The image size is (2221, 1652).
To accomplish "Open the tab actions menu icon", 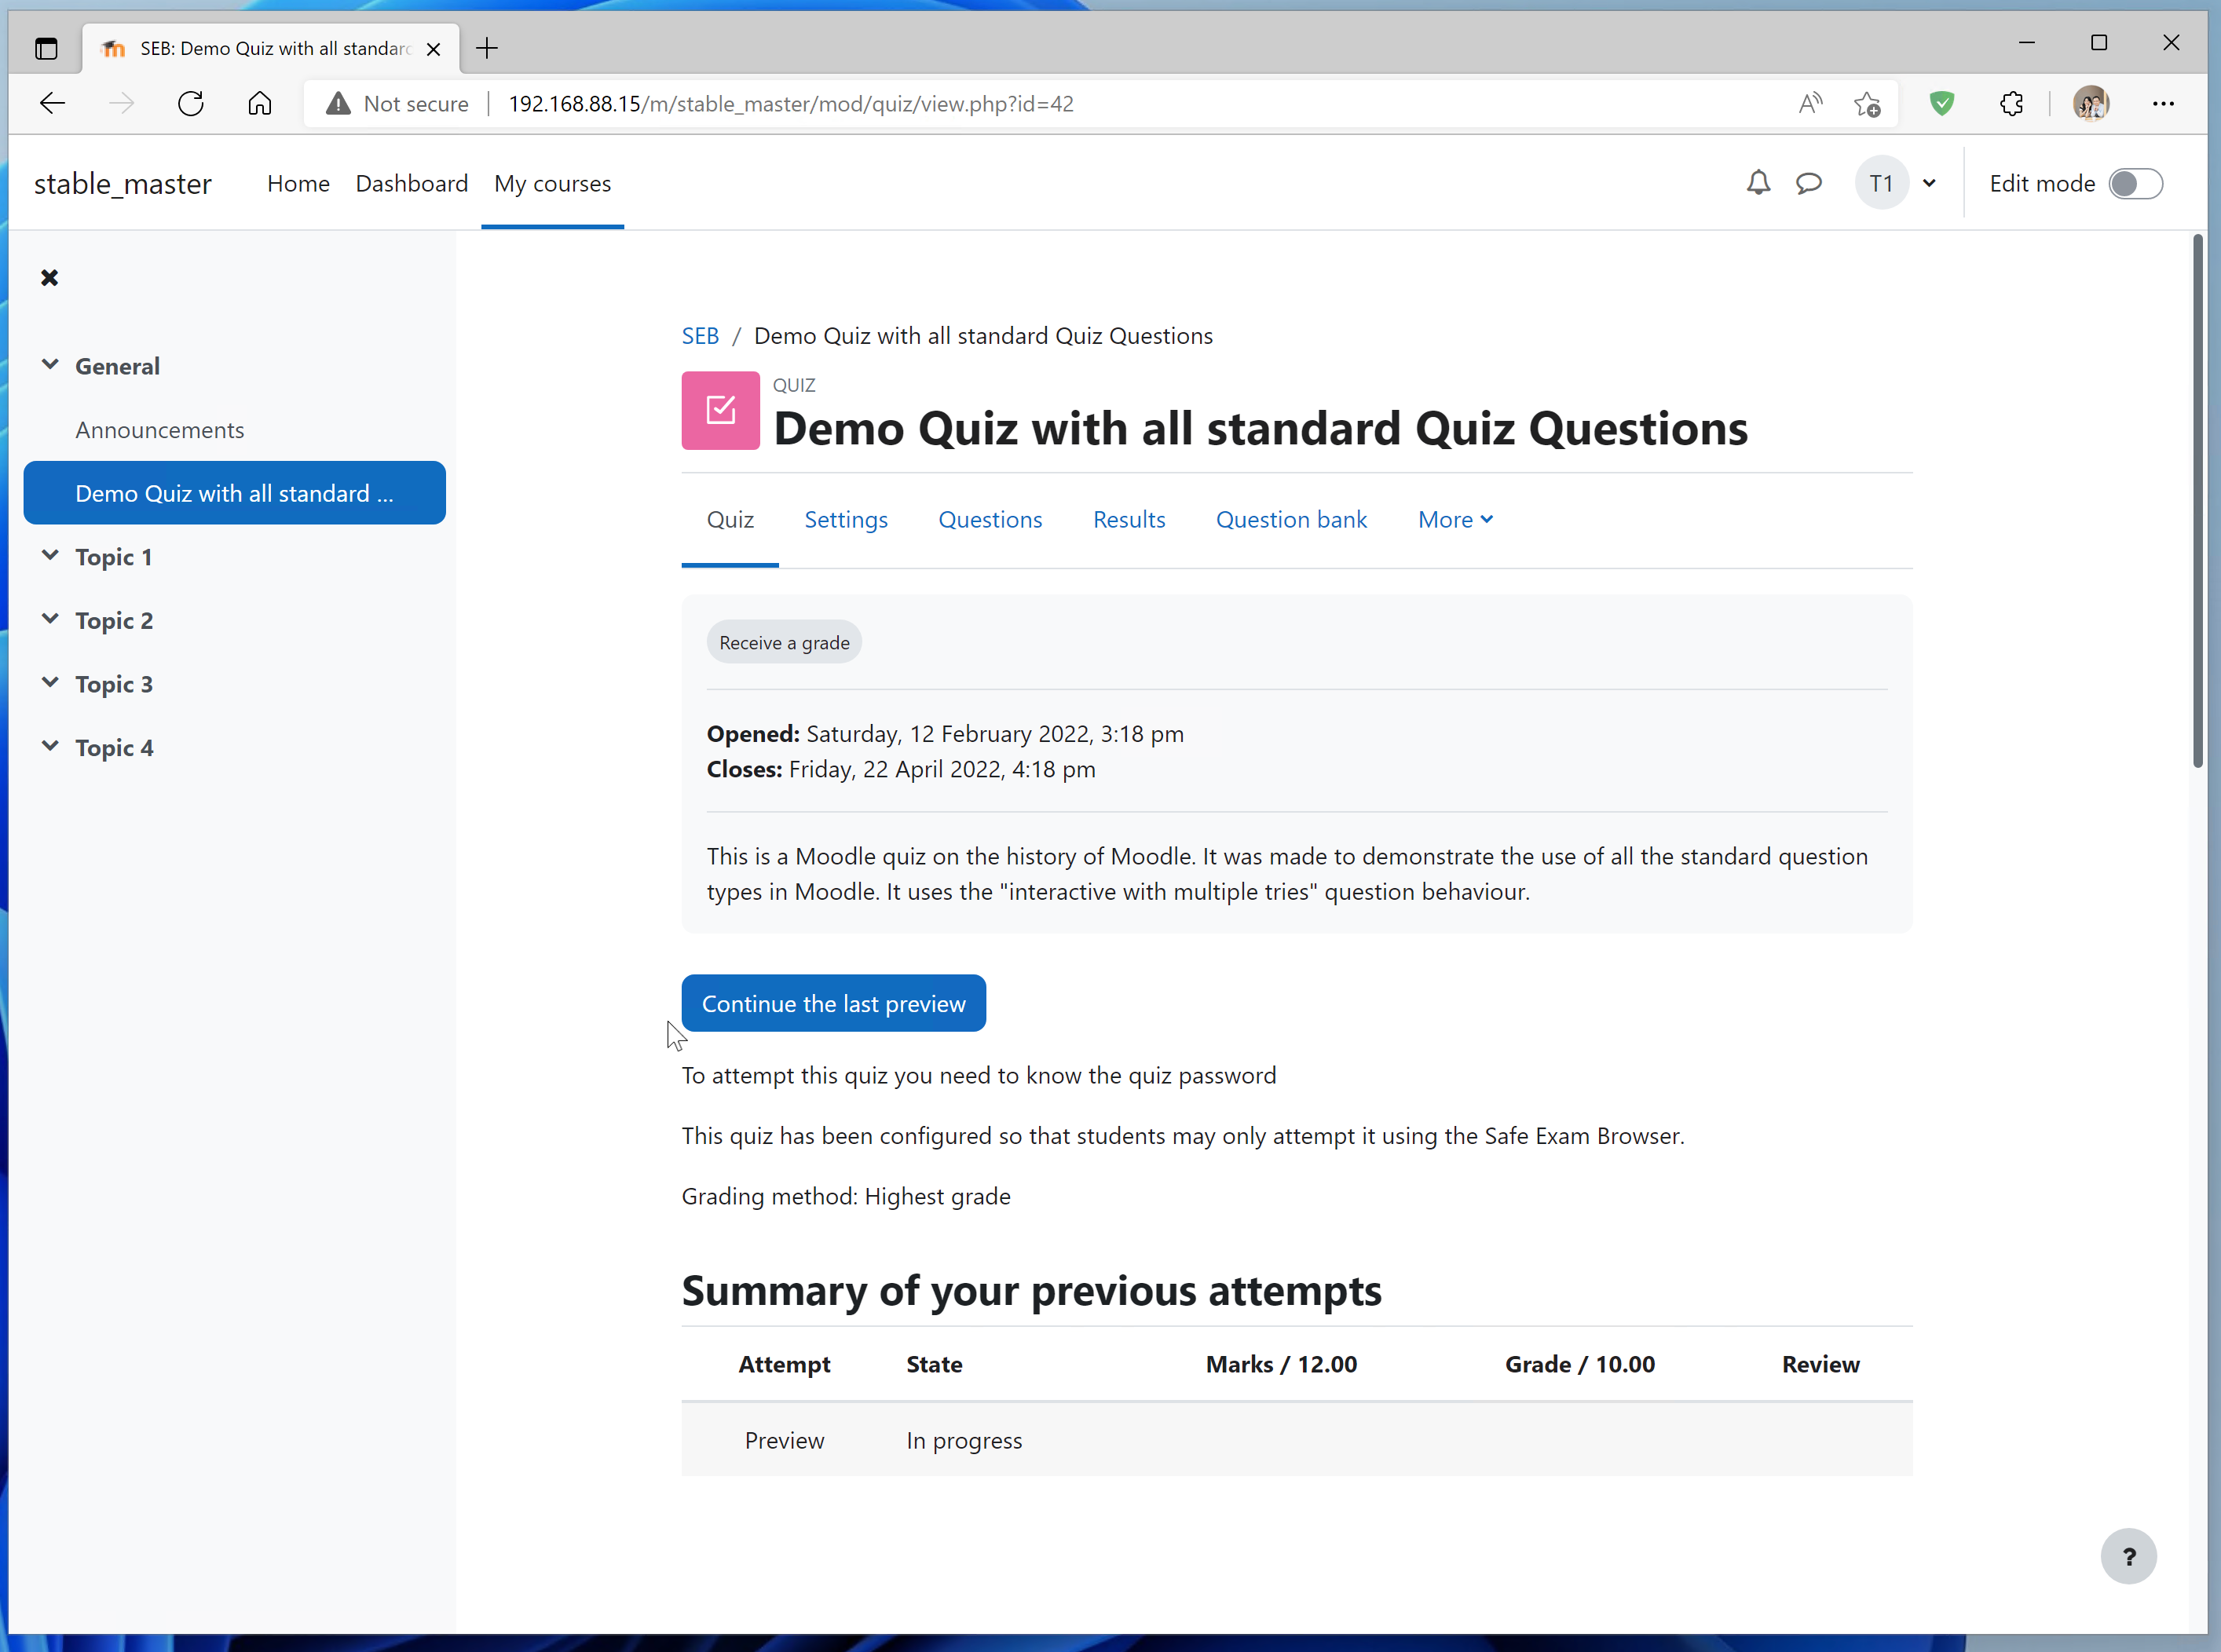I will click(x=46, y=48).
